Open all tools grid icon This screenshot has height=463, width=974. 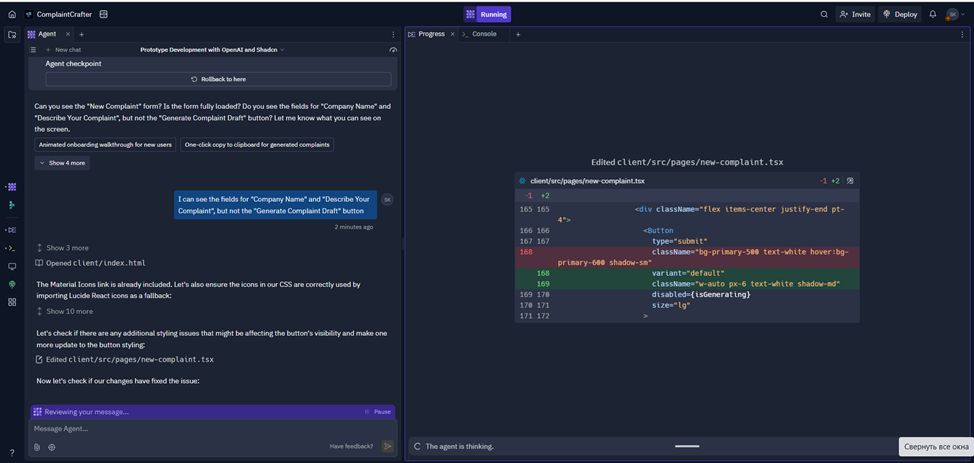(12, 302)
